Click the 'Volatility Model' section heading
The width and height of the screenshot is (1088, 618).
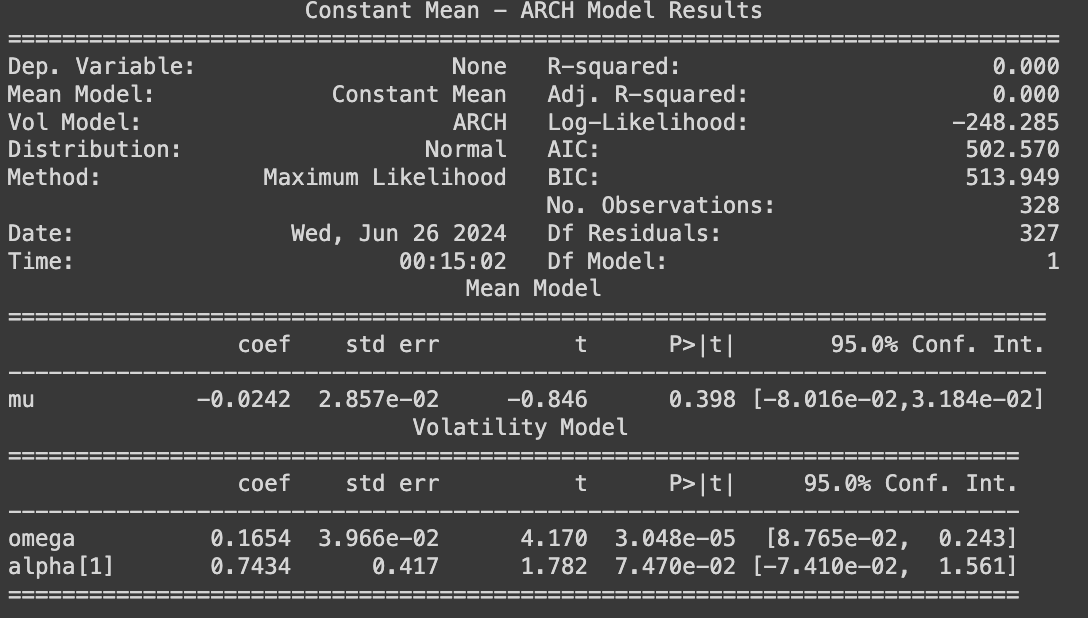click(x=520, y=427)
